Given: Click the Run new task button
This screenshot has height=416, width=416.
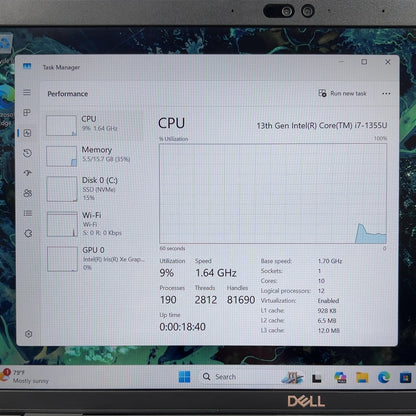Looking at the screenshot, I should pyautogui.click(x=342, y=93).
